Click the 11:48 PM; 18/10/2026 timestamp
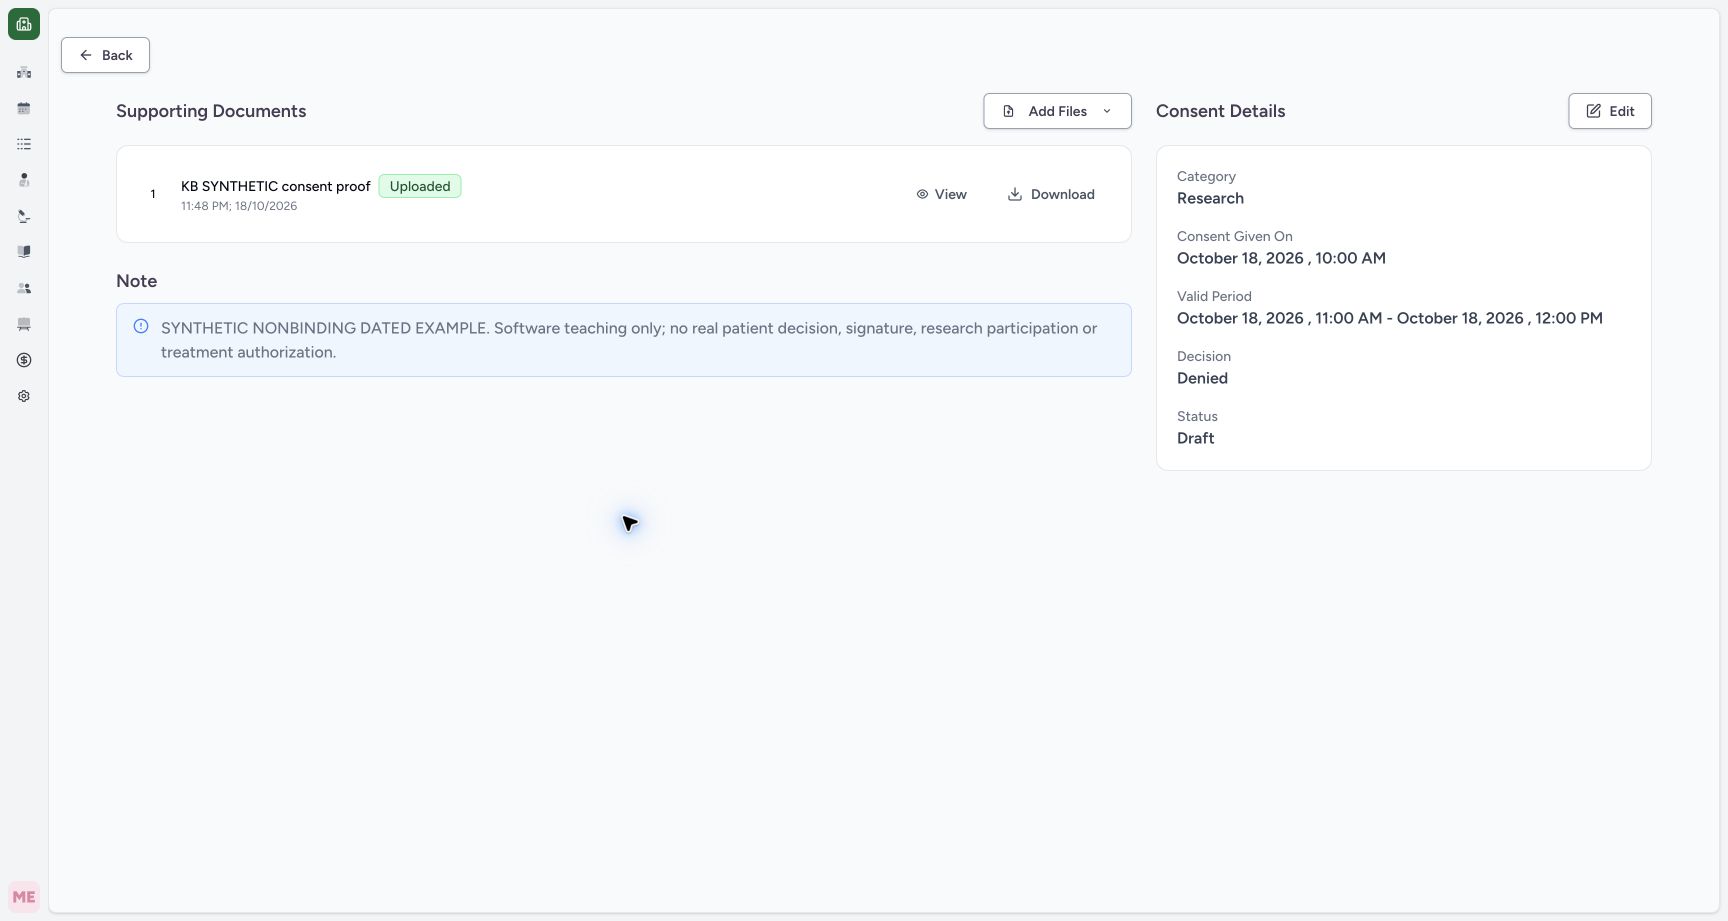Screen dimensions: 1728x921 coord(239,206)
